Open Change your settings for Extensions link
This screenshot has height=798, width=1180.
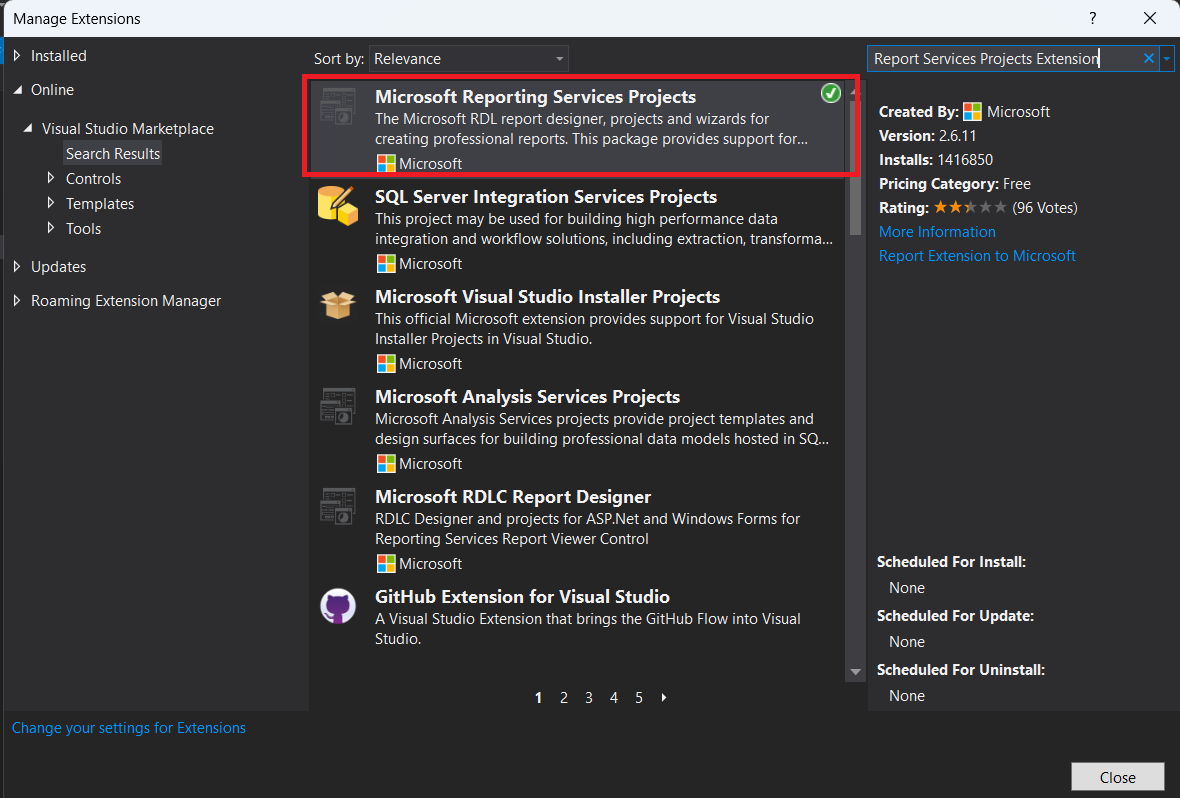[129, 728]
